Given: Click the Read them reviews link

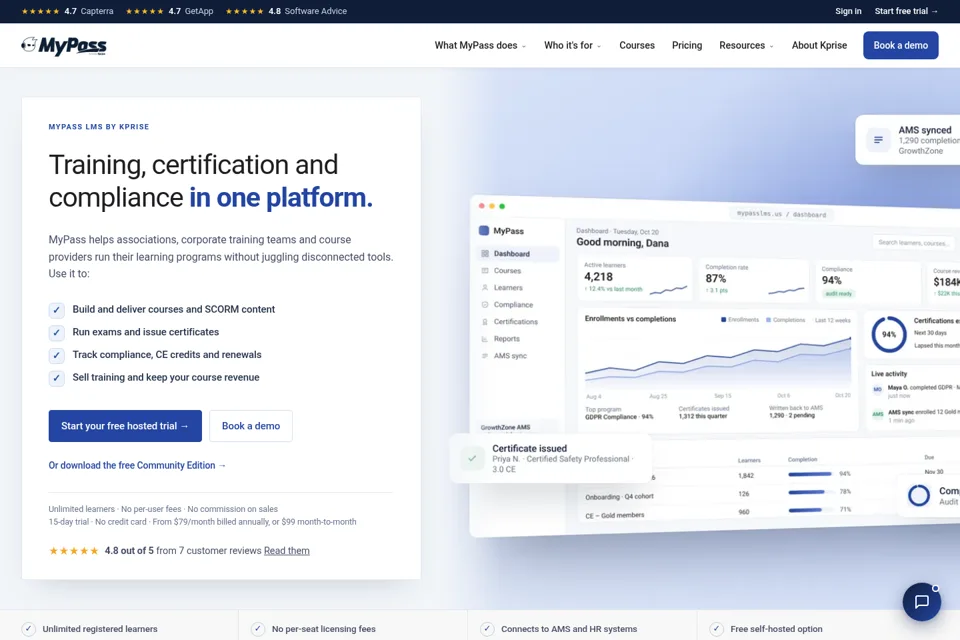Looking at the screenshot, I should [x=287, y=551].
